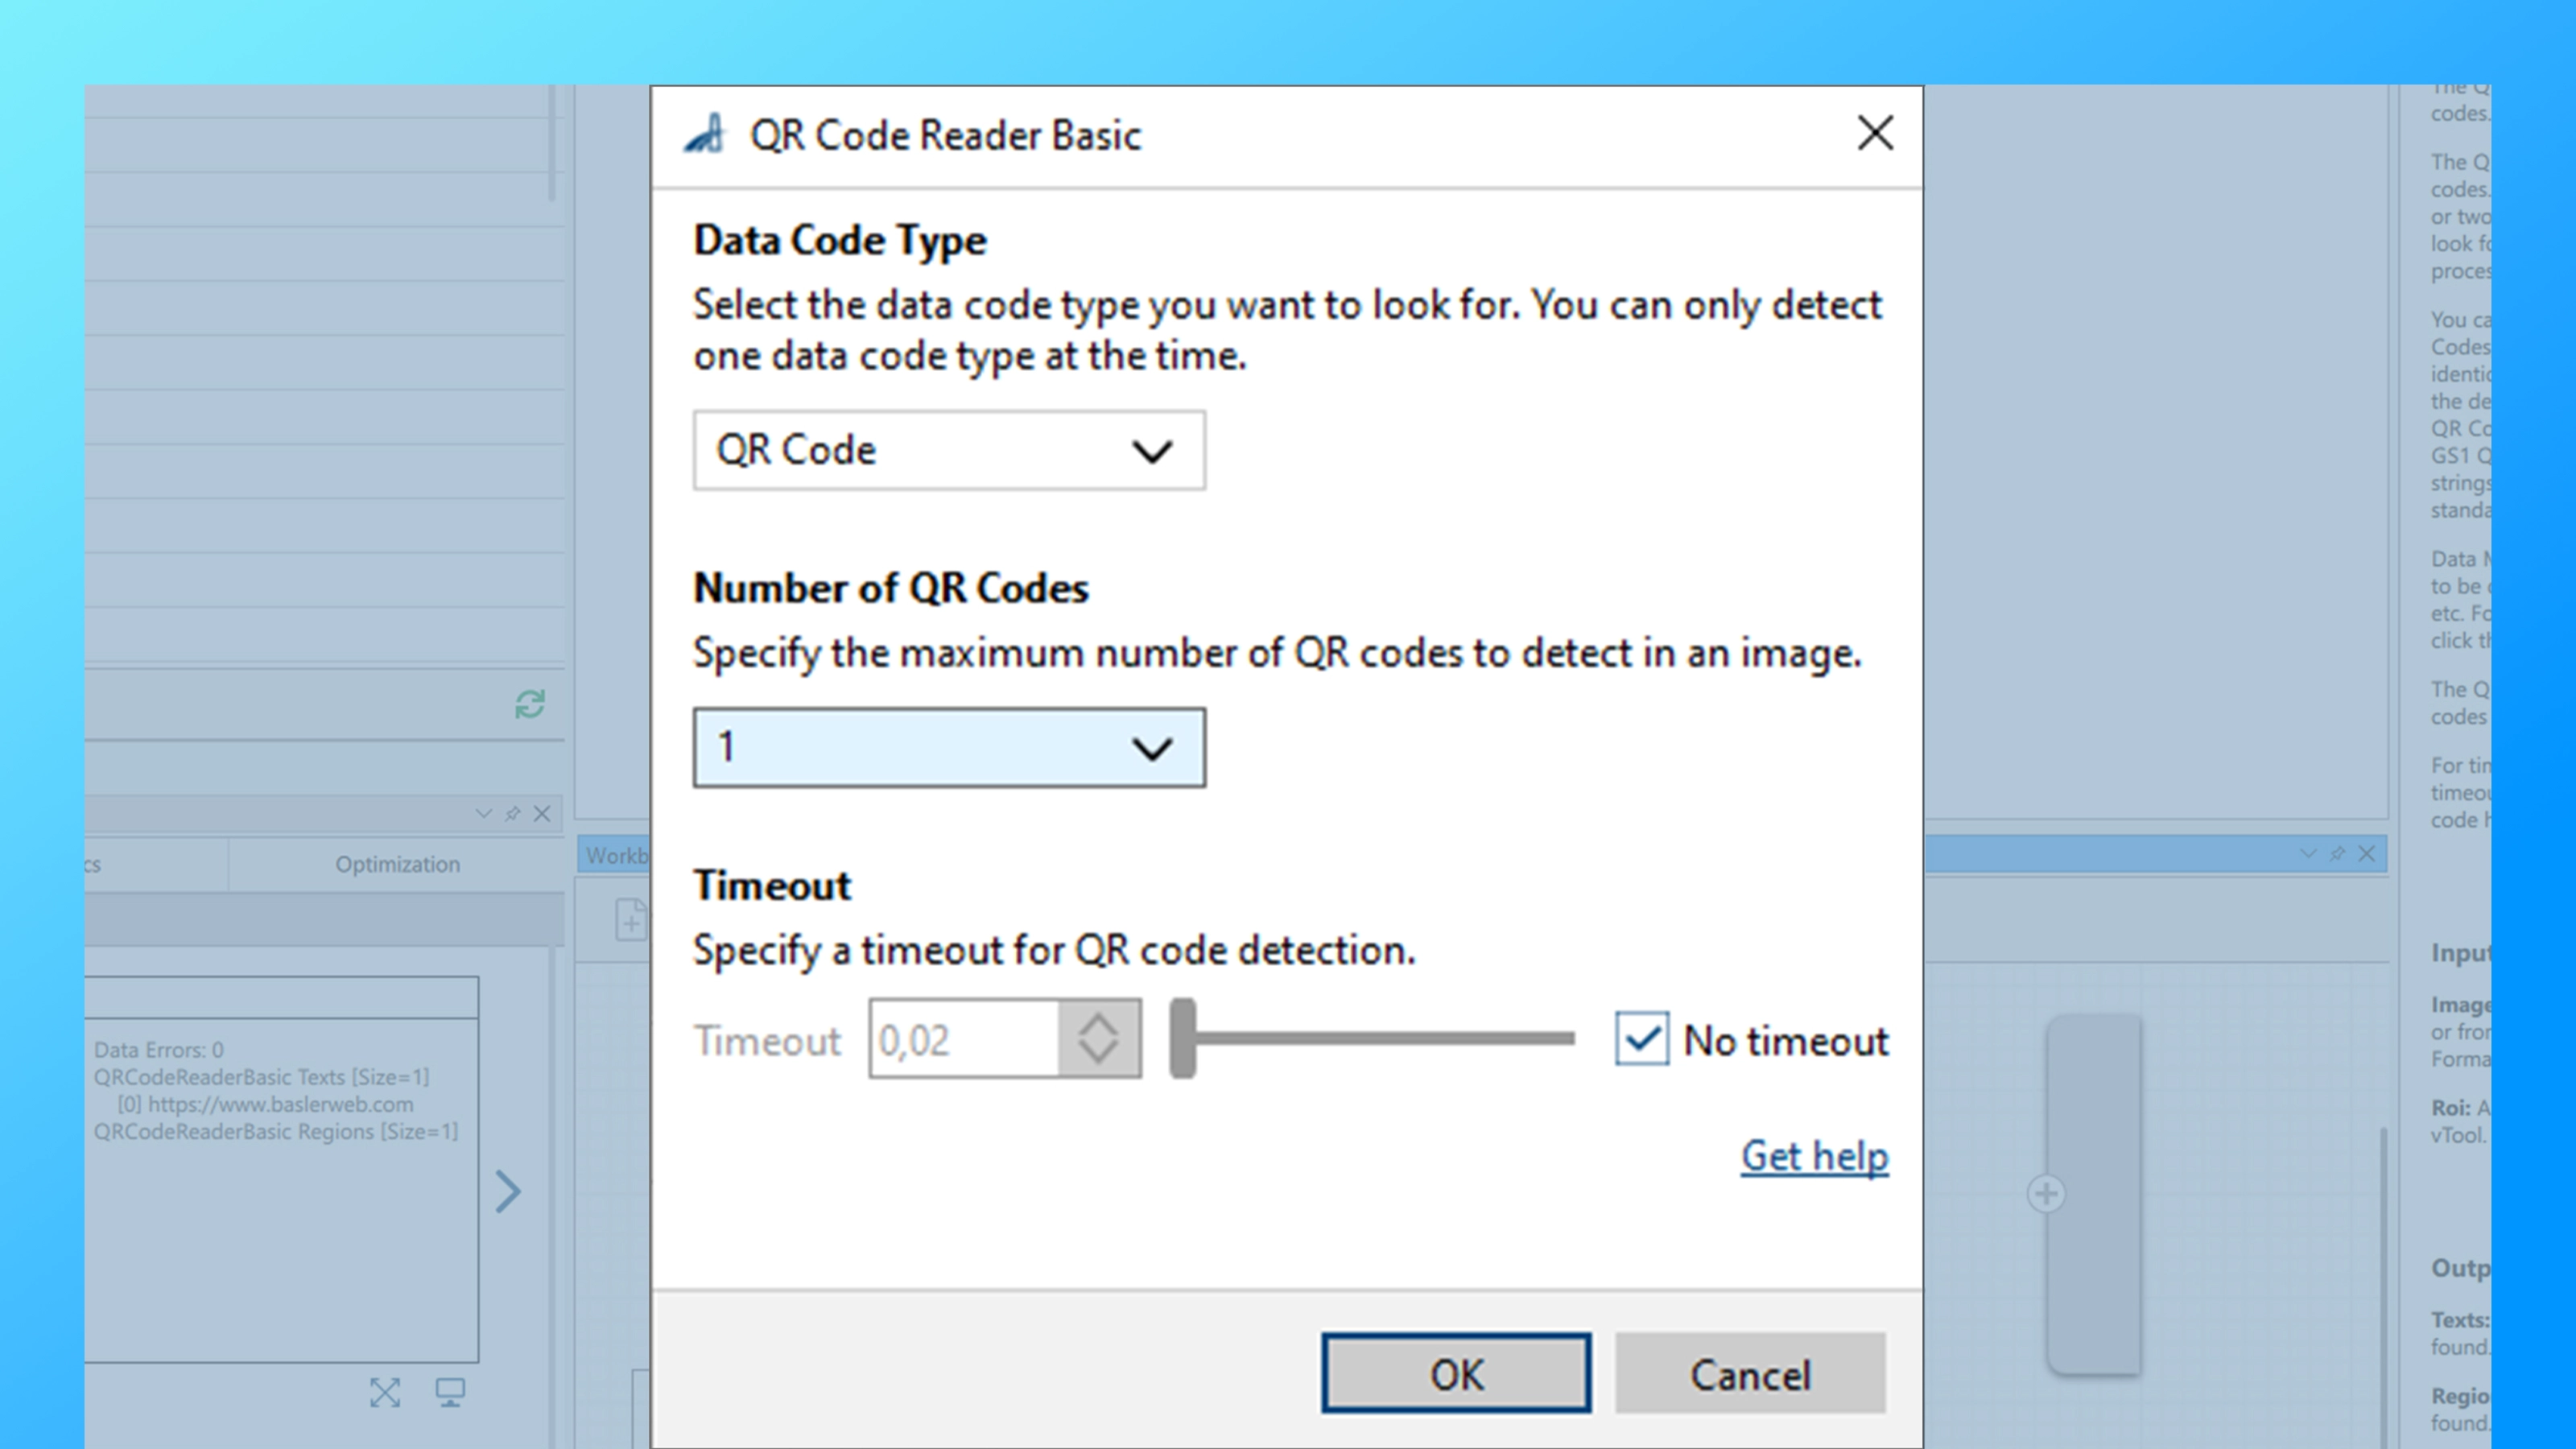This screenshot has height=1449, width=2576.
Task: Click the green refresh icon in left panel
Action: [530, 704]
